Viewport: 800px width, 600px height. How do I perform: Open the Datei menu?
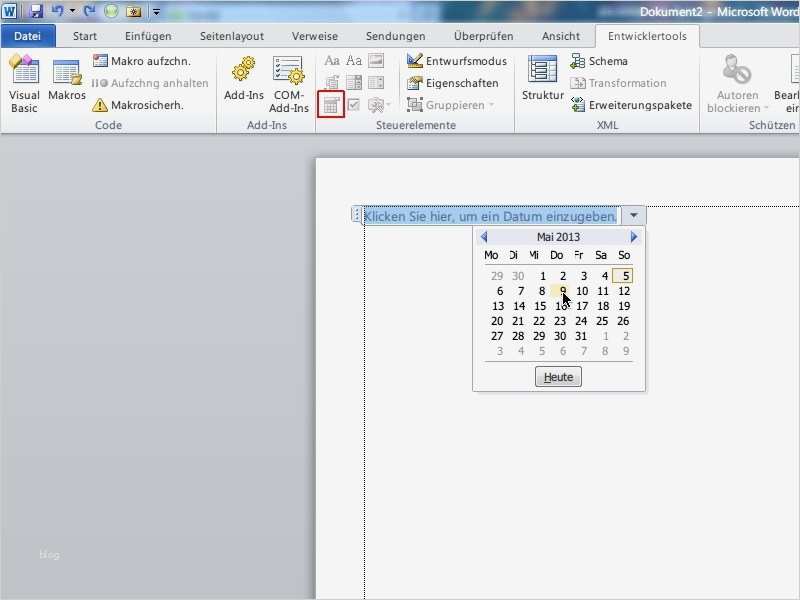click(x=27, y=35)
